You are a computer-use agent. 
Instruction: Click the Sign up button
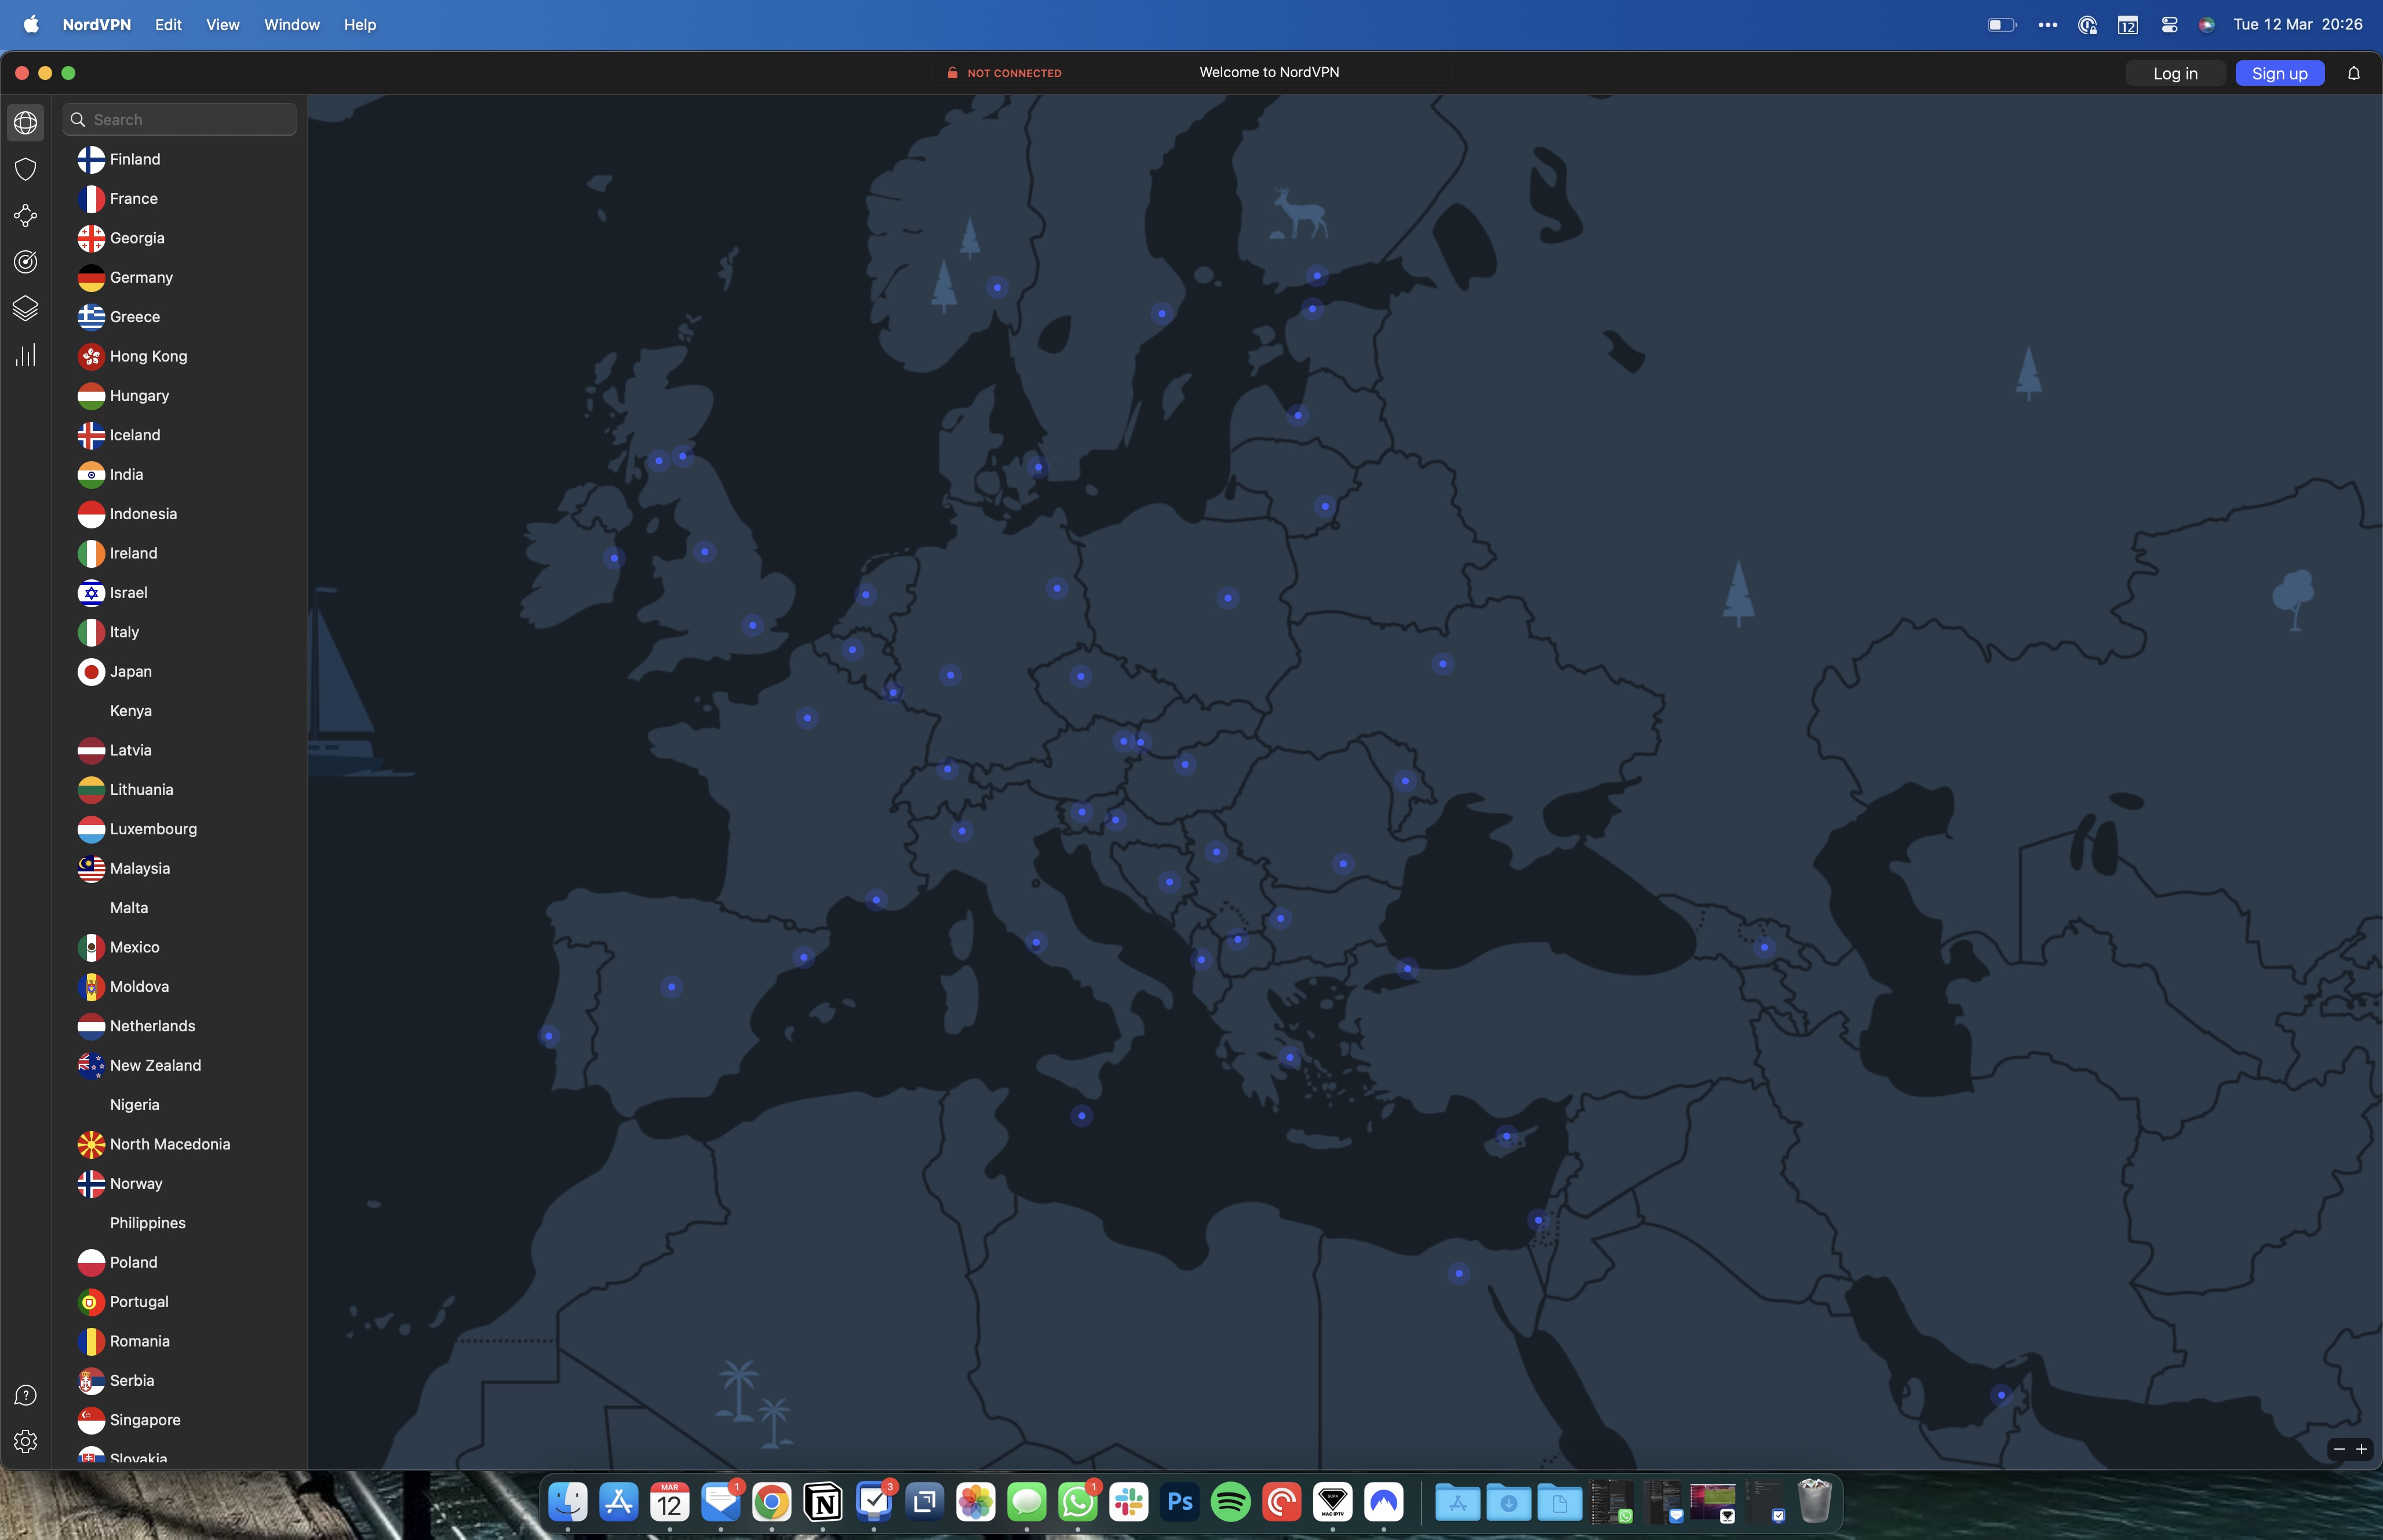[2279, 73]
